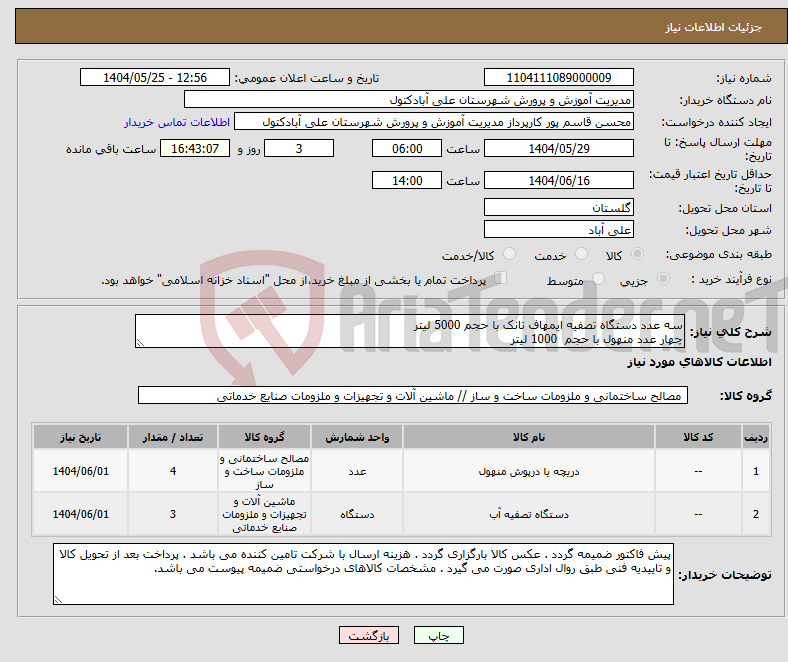Click the date 1404/06/01 in row 2
Screen dimensions: 788x662
80,514
